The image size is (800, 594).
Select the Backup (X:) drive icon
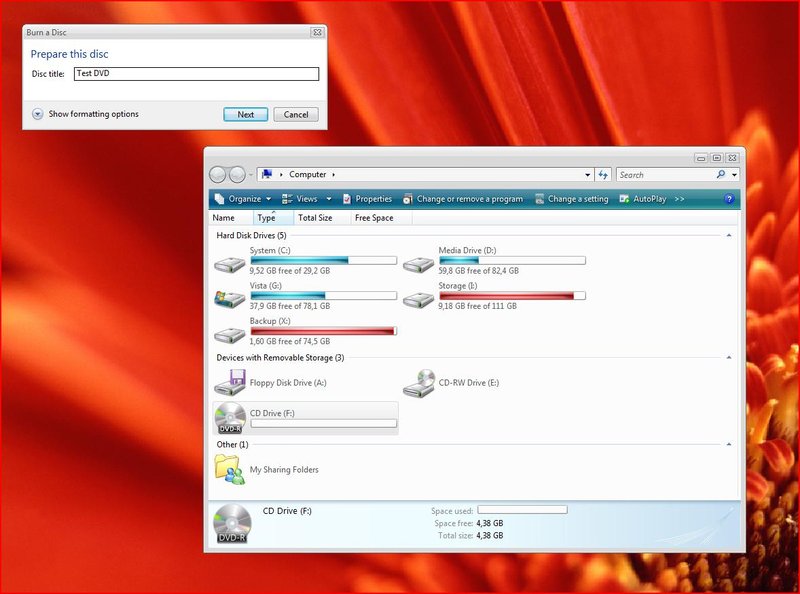(230, 335)
